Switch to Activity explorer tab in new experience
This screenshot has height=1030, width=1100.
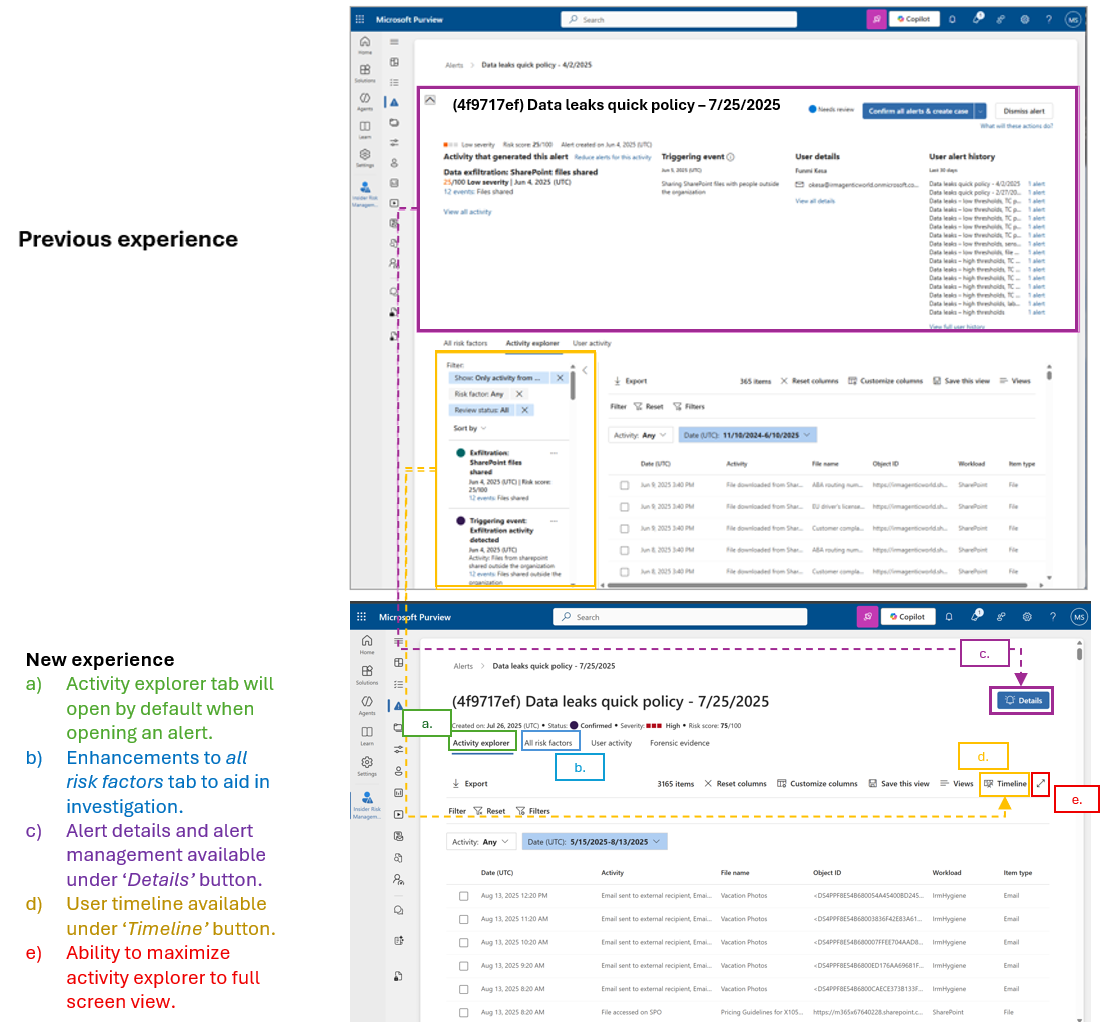coord(481,743)
